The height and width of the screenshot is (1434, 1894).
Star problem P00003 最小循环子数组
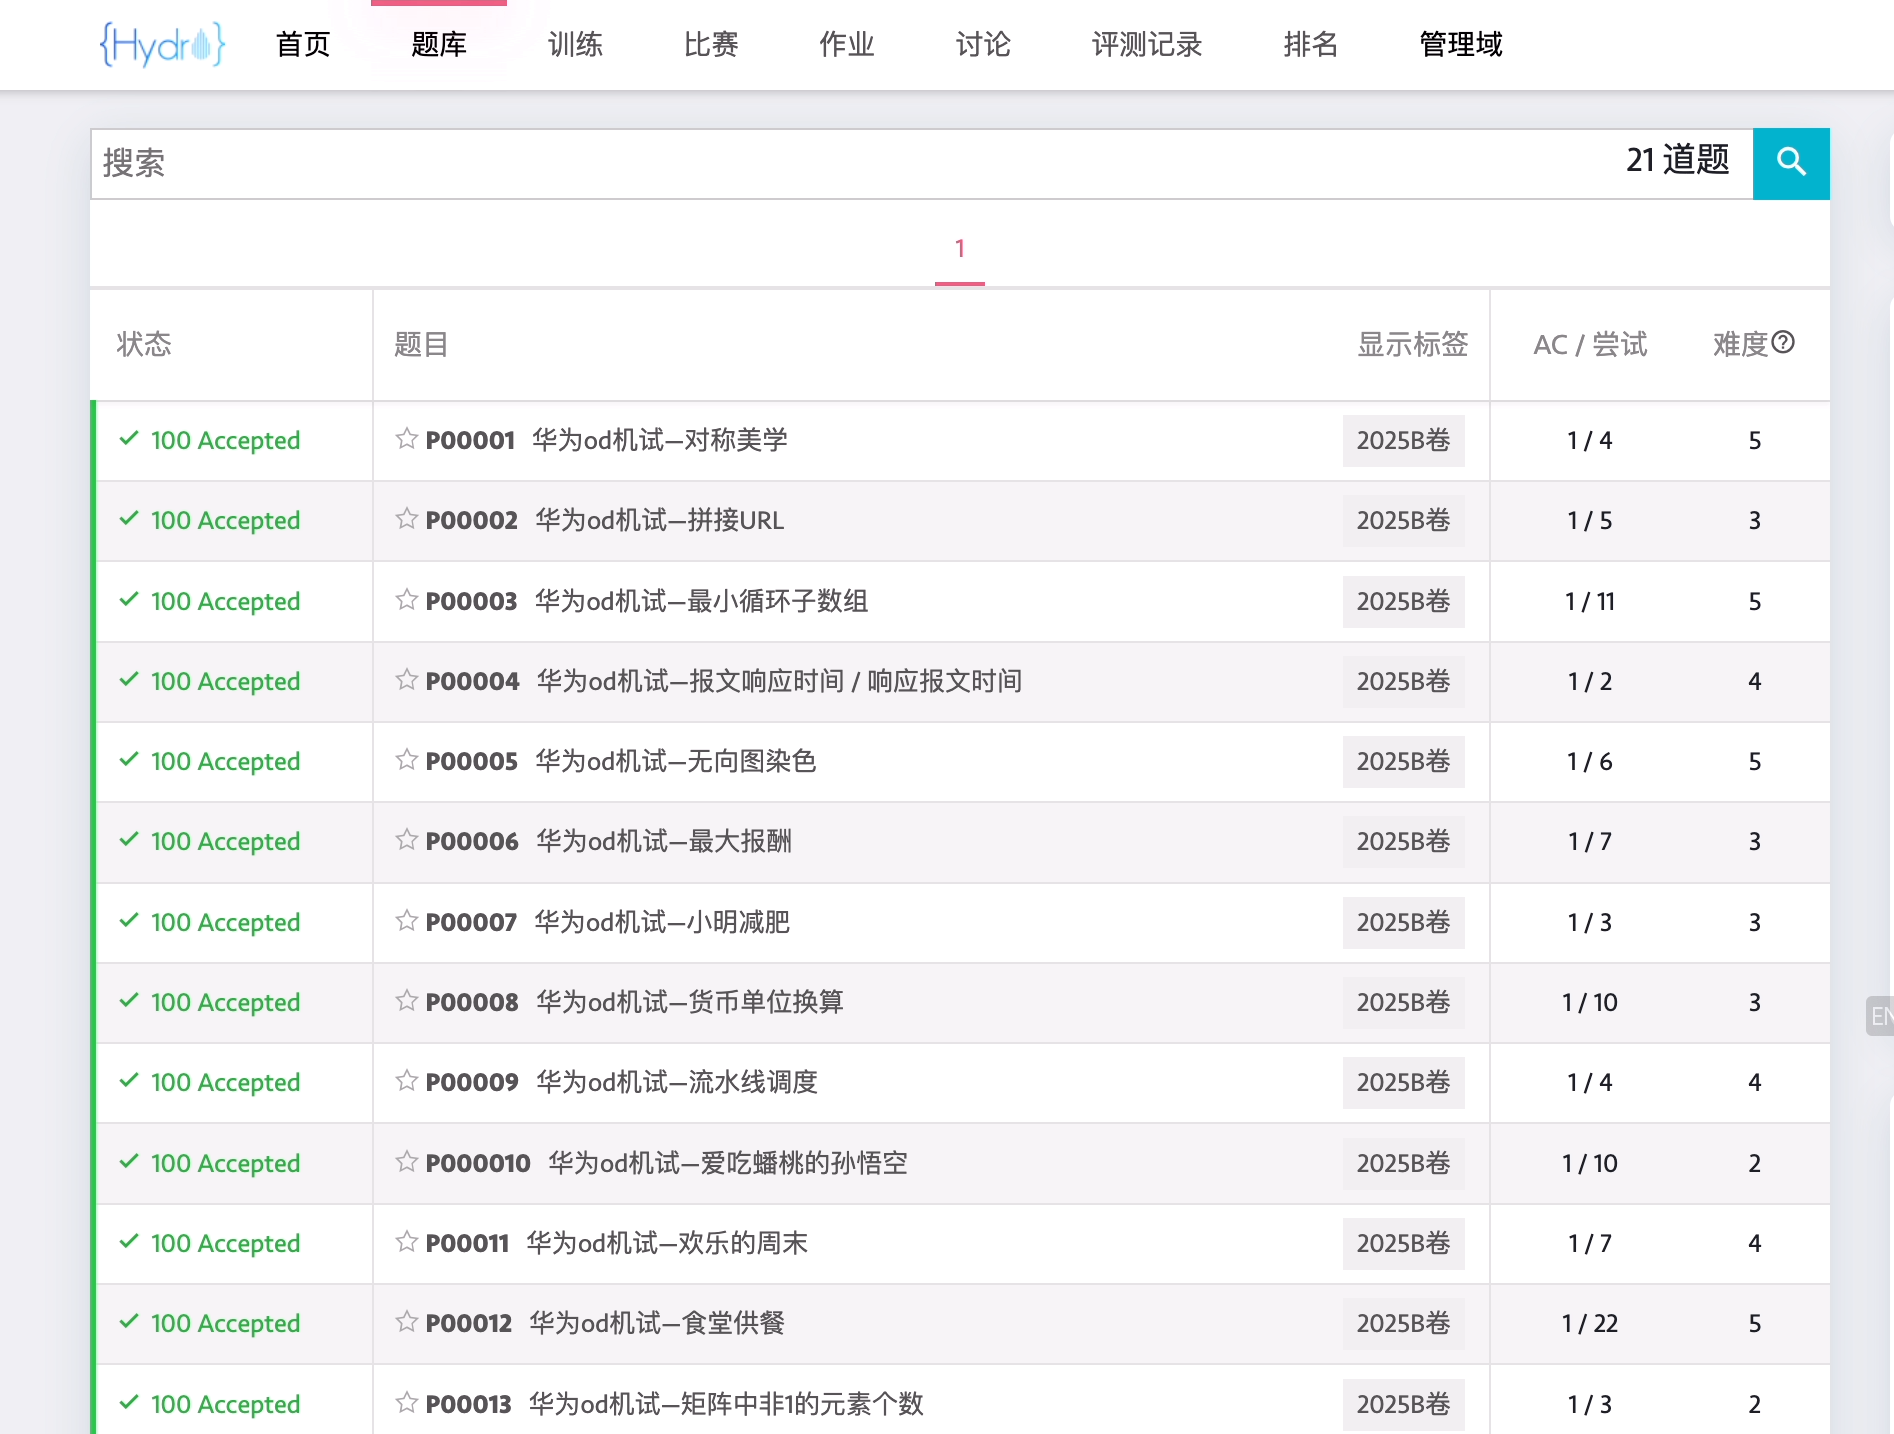406,600
